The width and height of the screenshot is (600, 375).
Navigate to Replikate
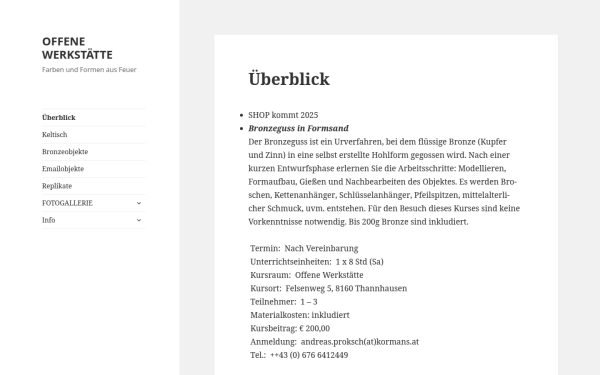pos(57,186)
